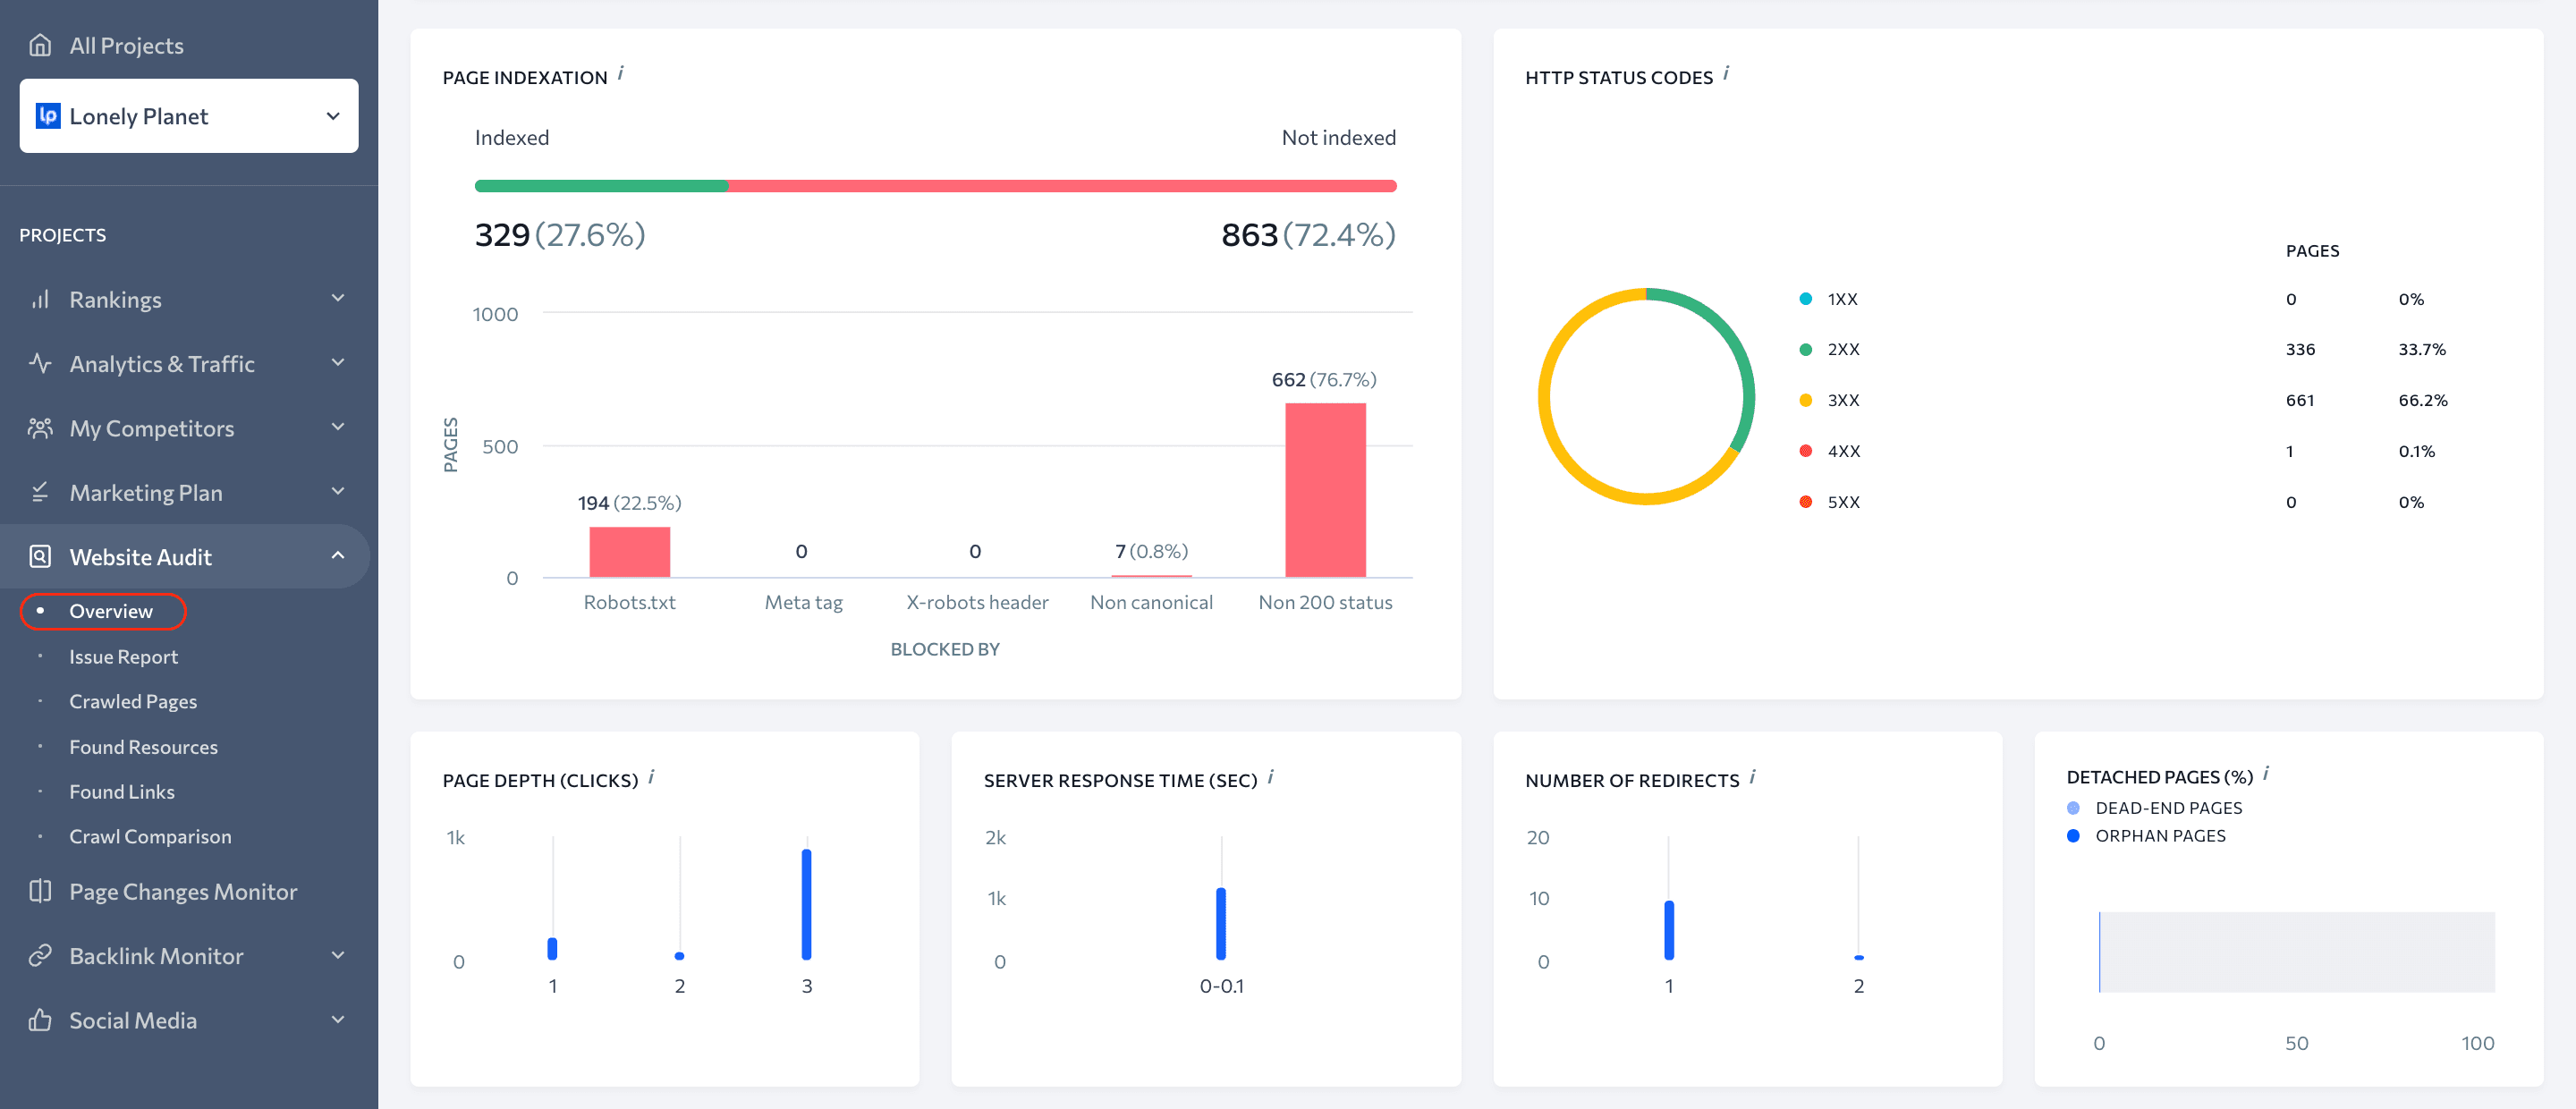This screenshot has width=2576, height=1109.
Task: Navigate to Crawl Comparison section
Action: [148, 834]
